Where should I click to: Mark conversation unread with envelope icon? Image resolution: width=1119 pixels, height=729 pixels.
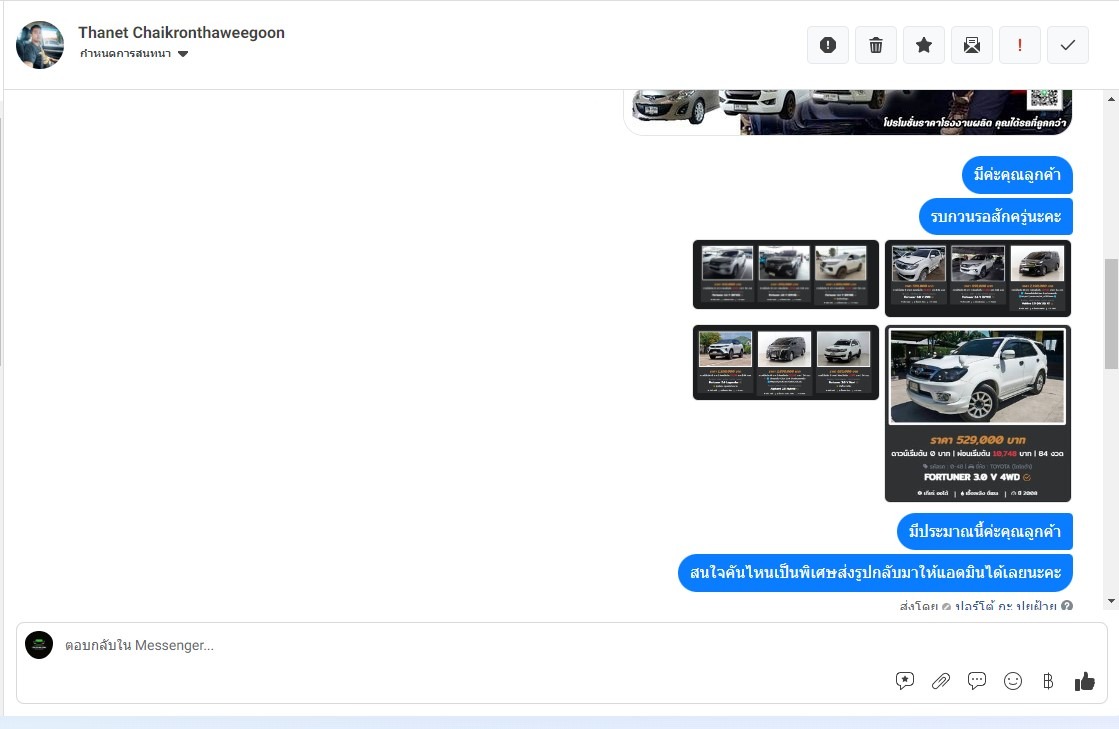pyautogui.click(x=972, y=45)
